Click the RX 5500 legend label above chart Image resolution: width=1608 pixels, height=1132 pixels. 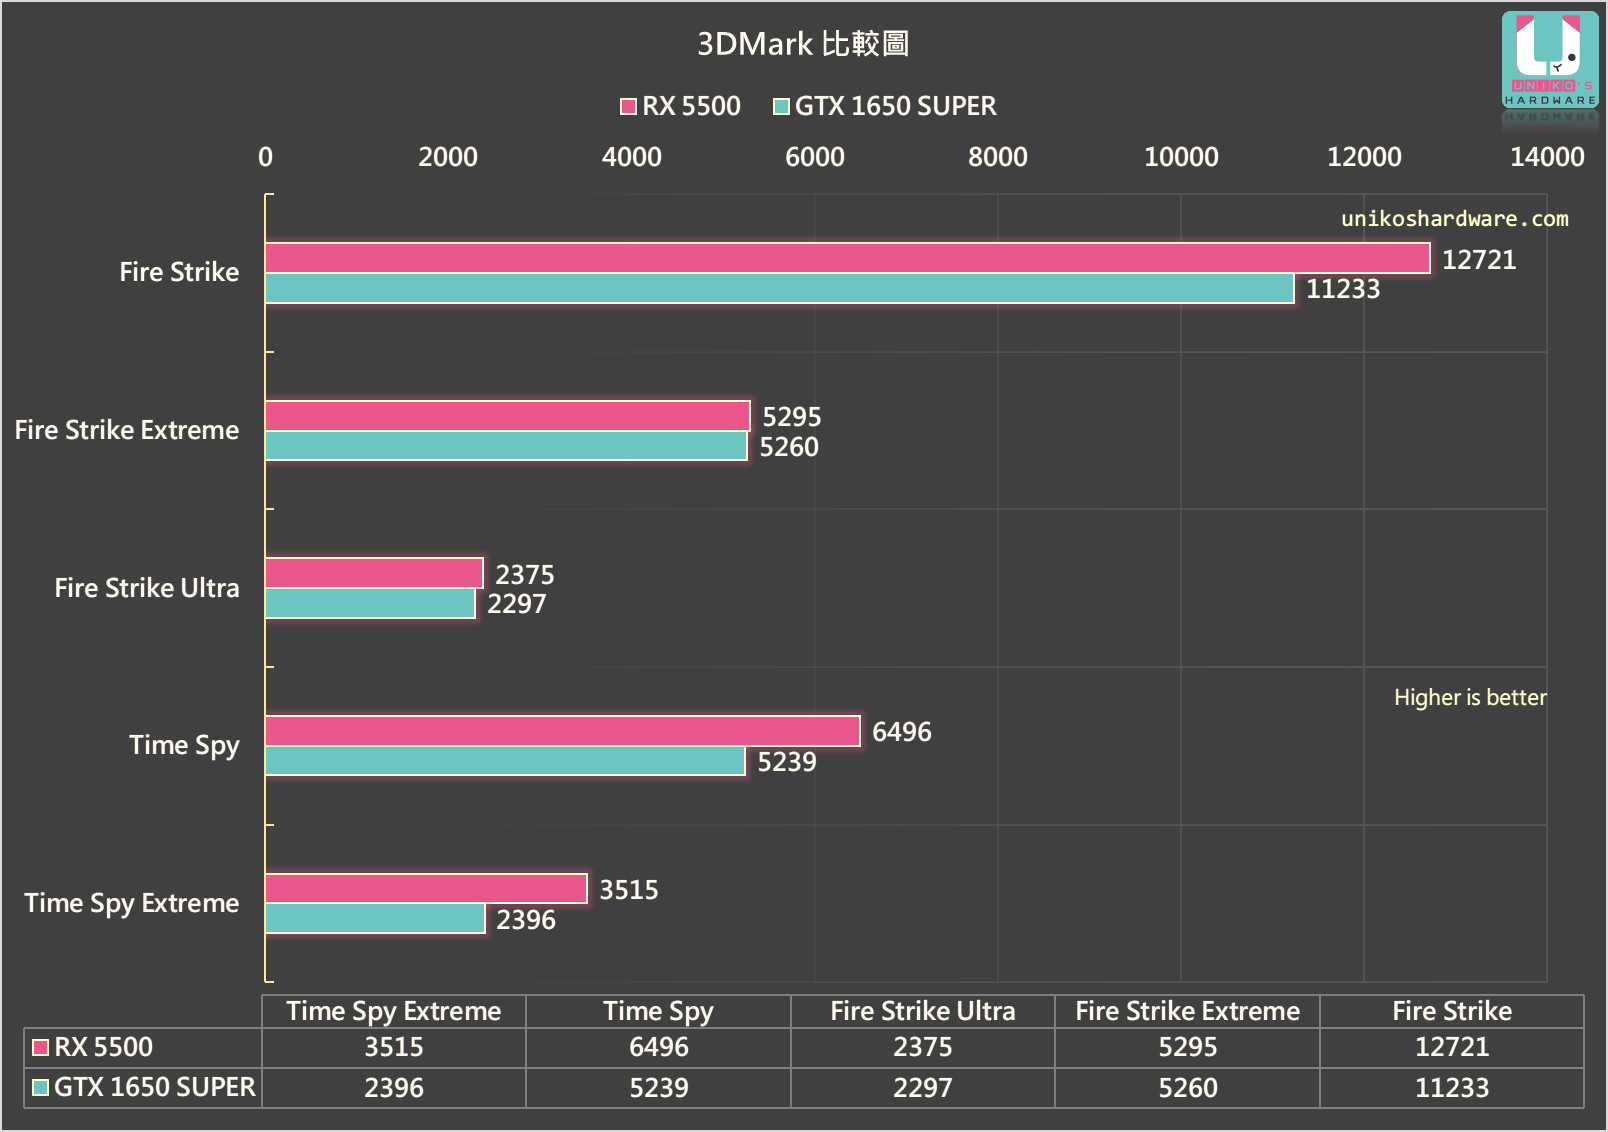tap(692, 106)
